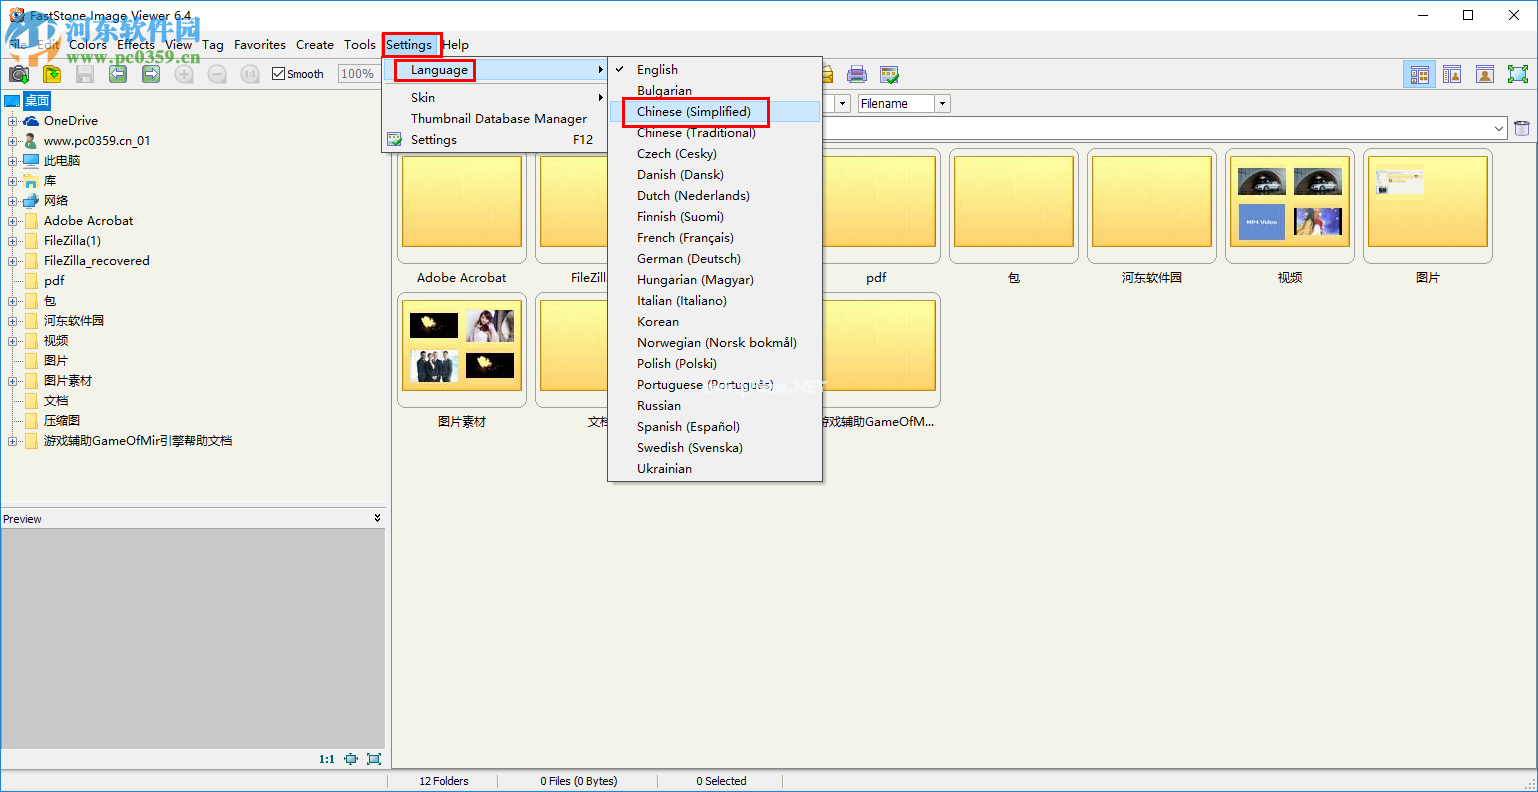Screen dimensions: 1538x792
Task: Open Thumbnail Database Manager
Action: pos(495,118)
